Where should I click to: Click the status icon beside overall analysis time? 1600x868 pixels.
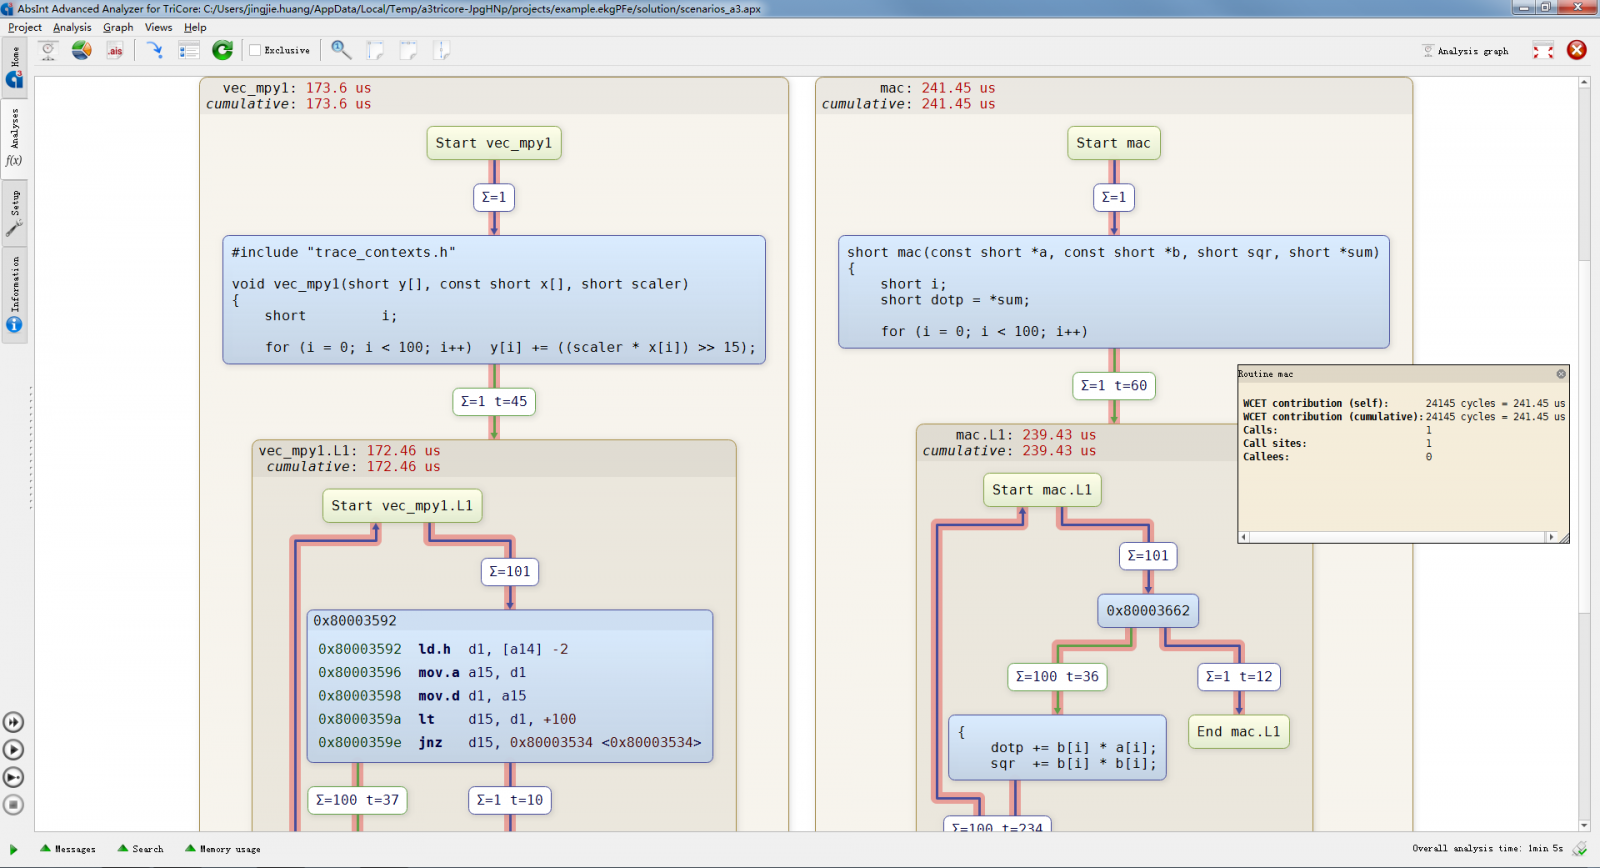1580,849
